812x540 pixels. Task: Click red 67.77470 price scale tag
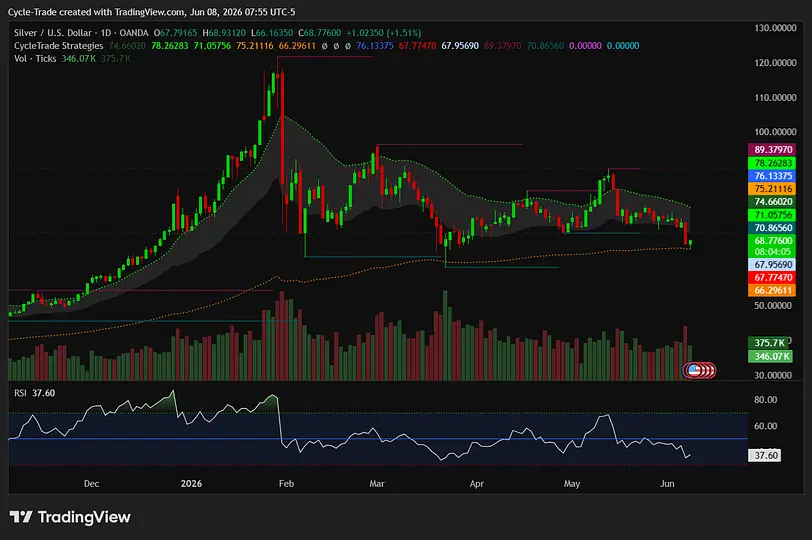pyautogui.click(x=772, y=278)
